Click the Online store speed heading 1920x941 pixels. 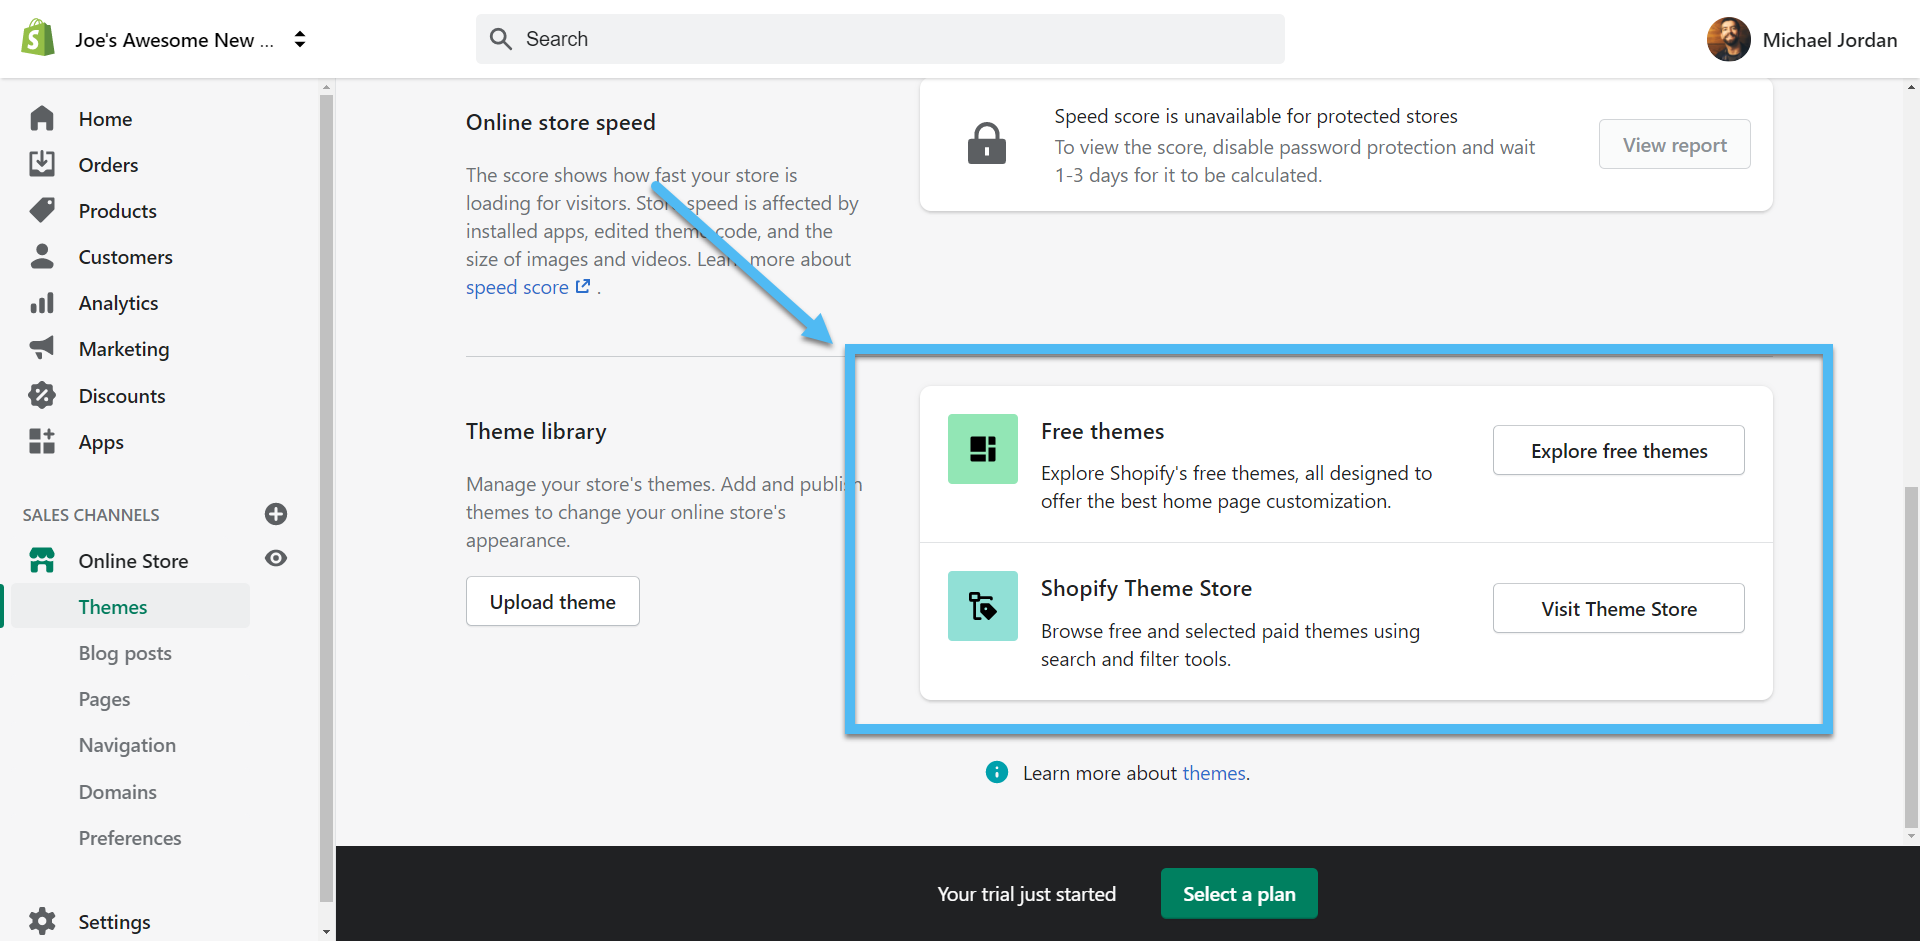[561, 122]
